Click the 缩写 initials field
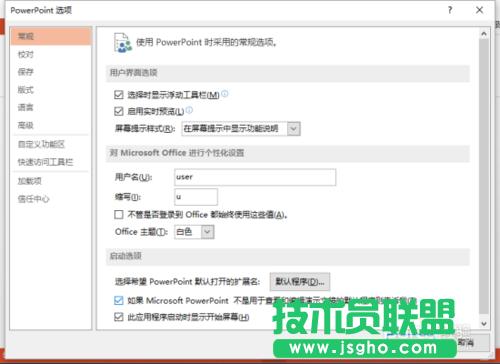Image resolution: width=500 pixels, height=364 pixels. pos(196,197)
